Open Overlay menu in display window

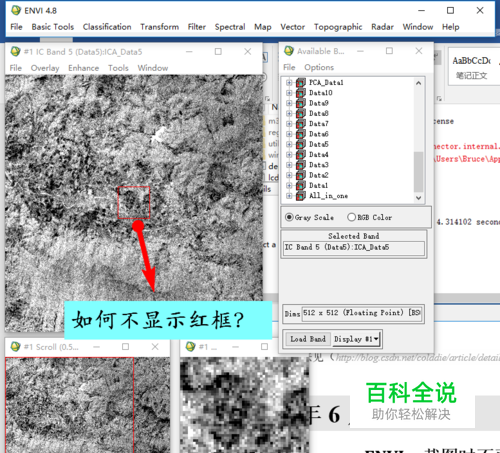pyautogui.click(x=45, y=68)
